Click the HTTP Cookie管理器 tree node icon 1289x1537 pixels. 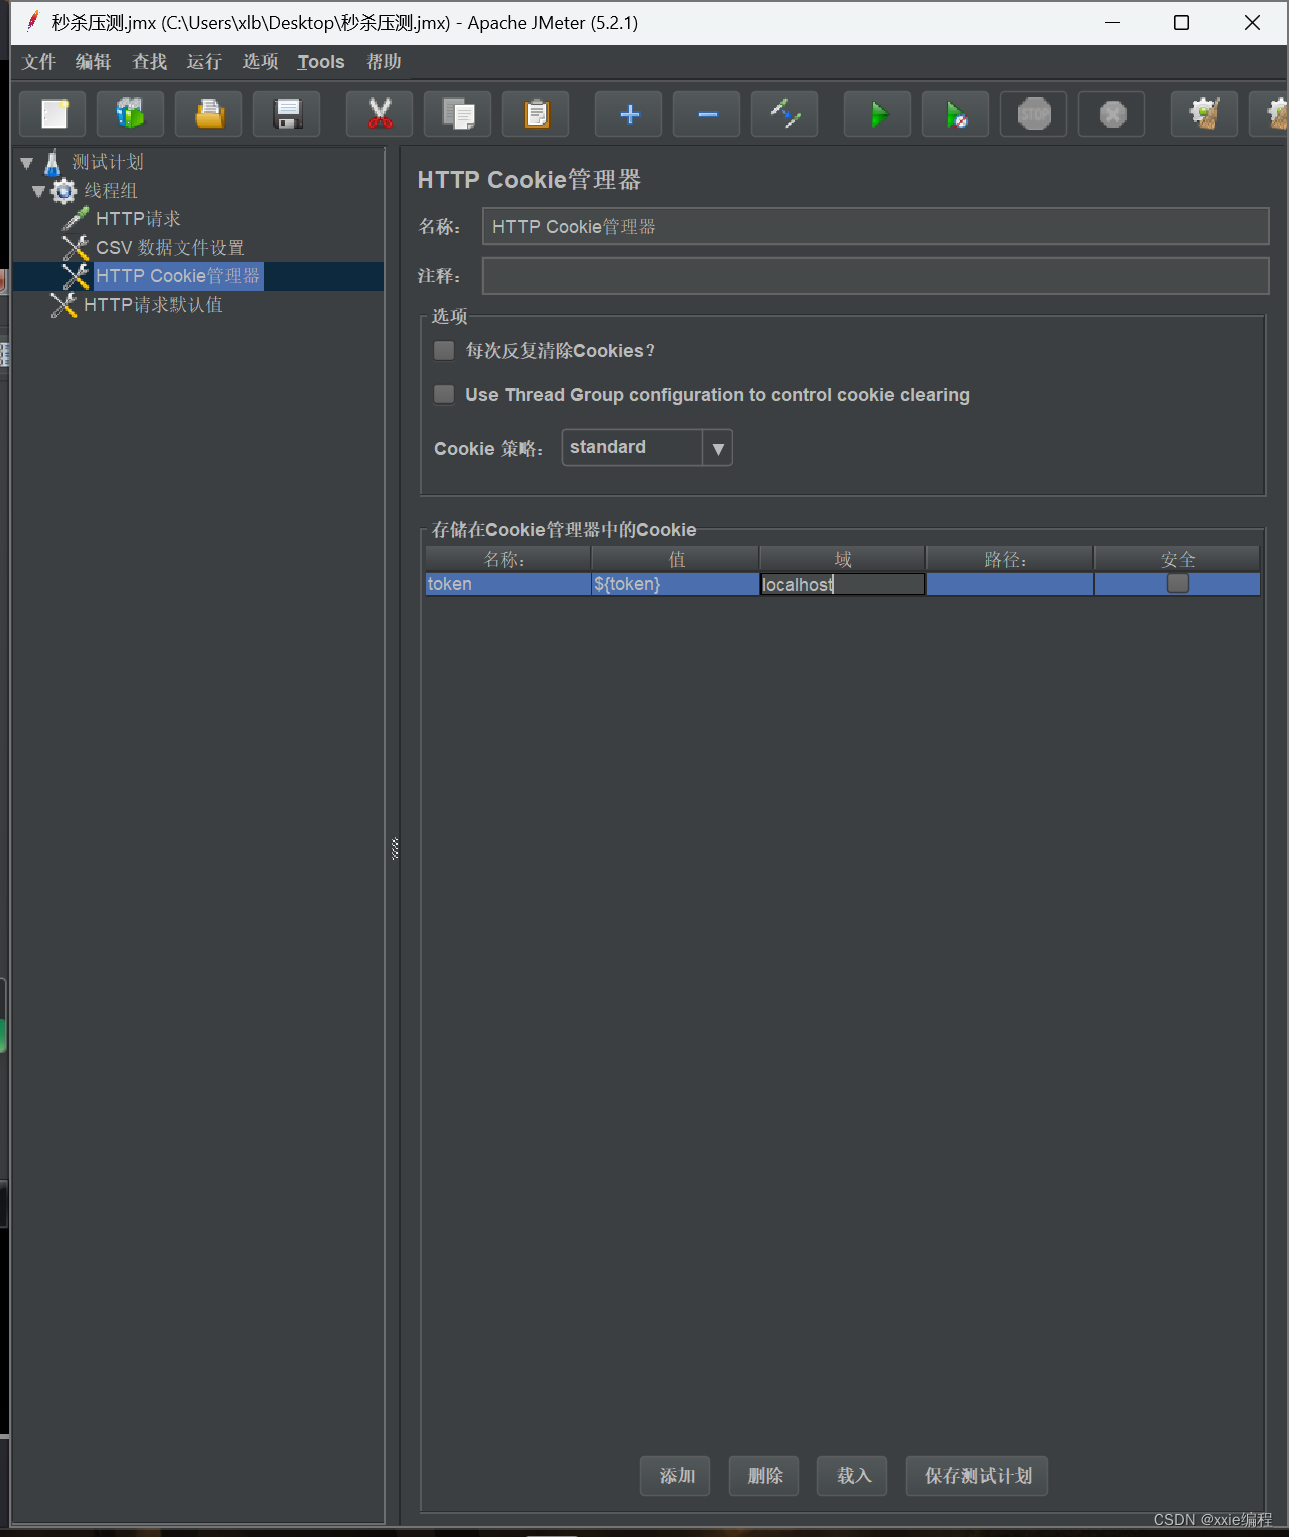[76, 276]
